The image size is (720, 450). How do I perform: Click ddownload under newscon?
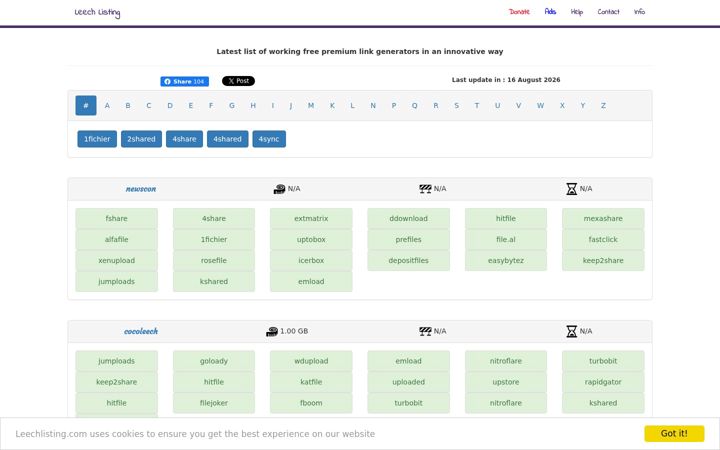click(x=408, y=219)
